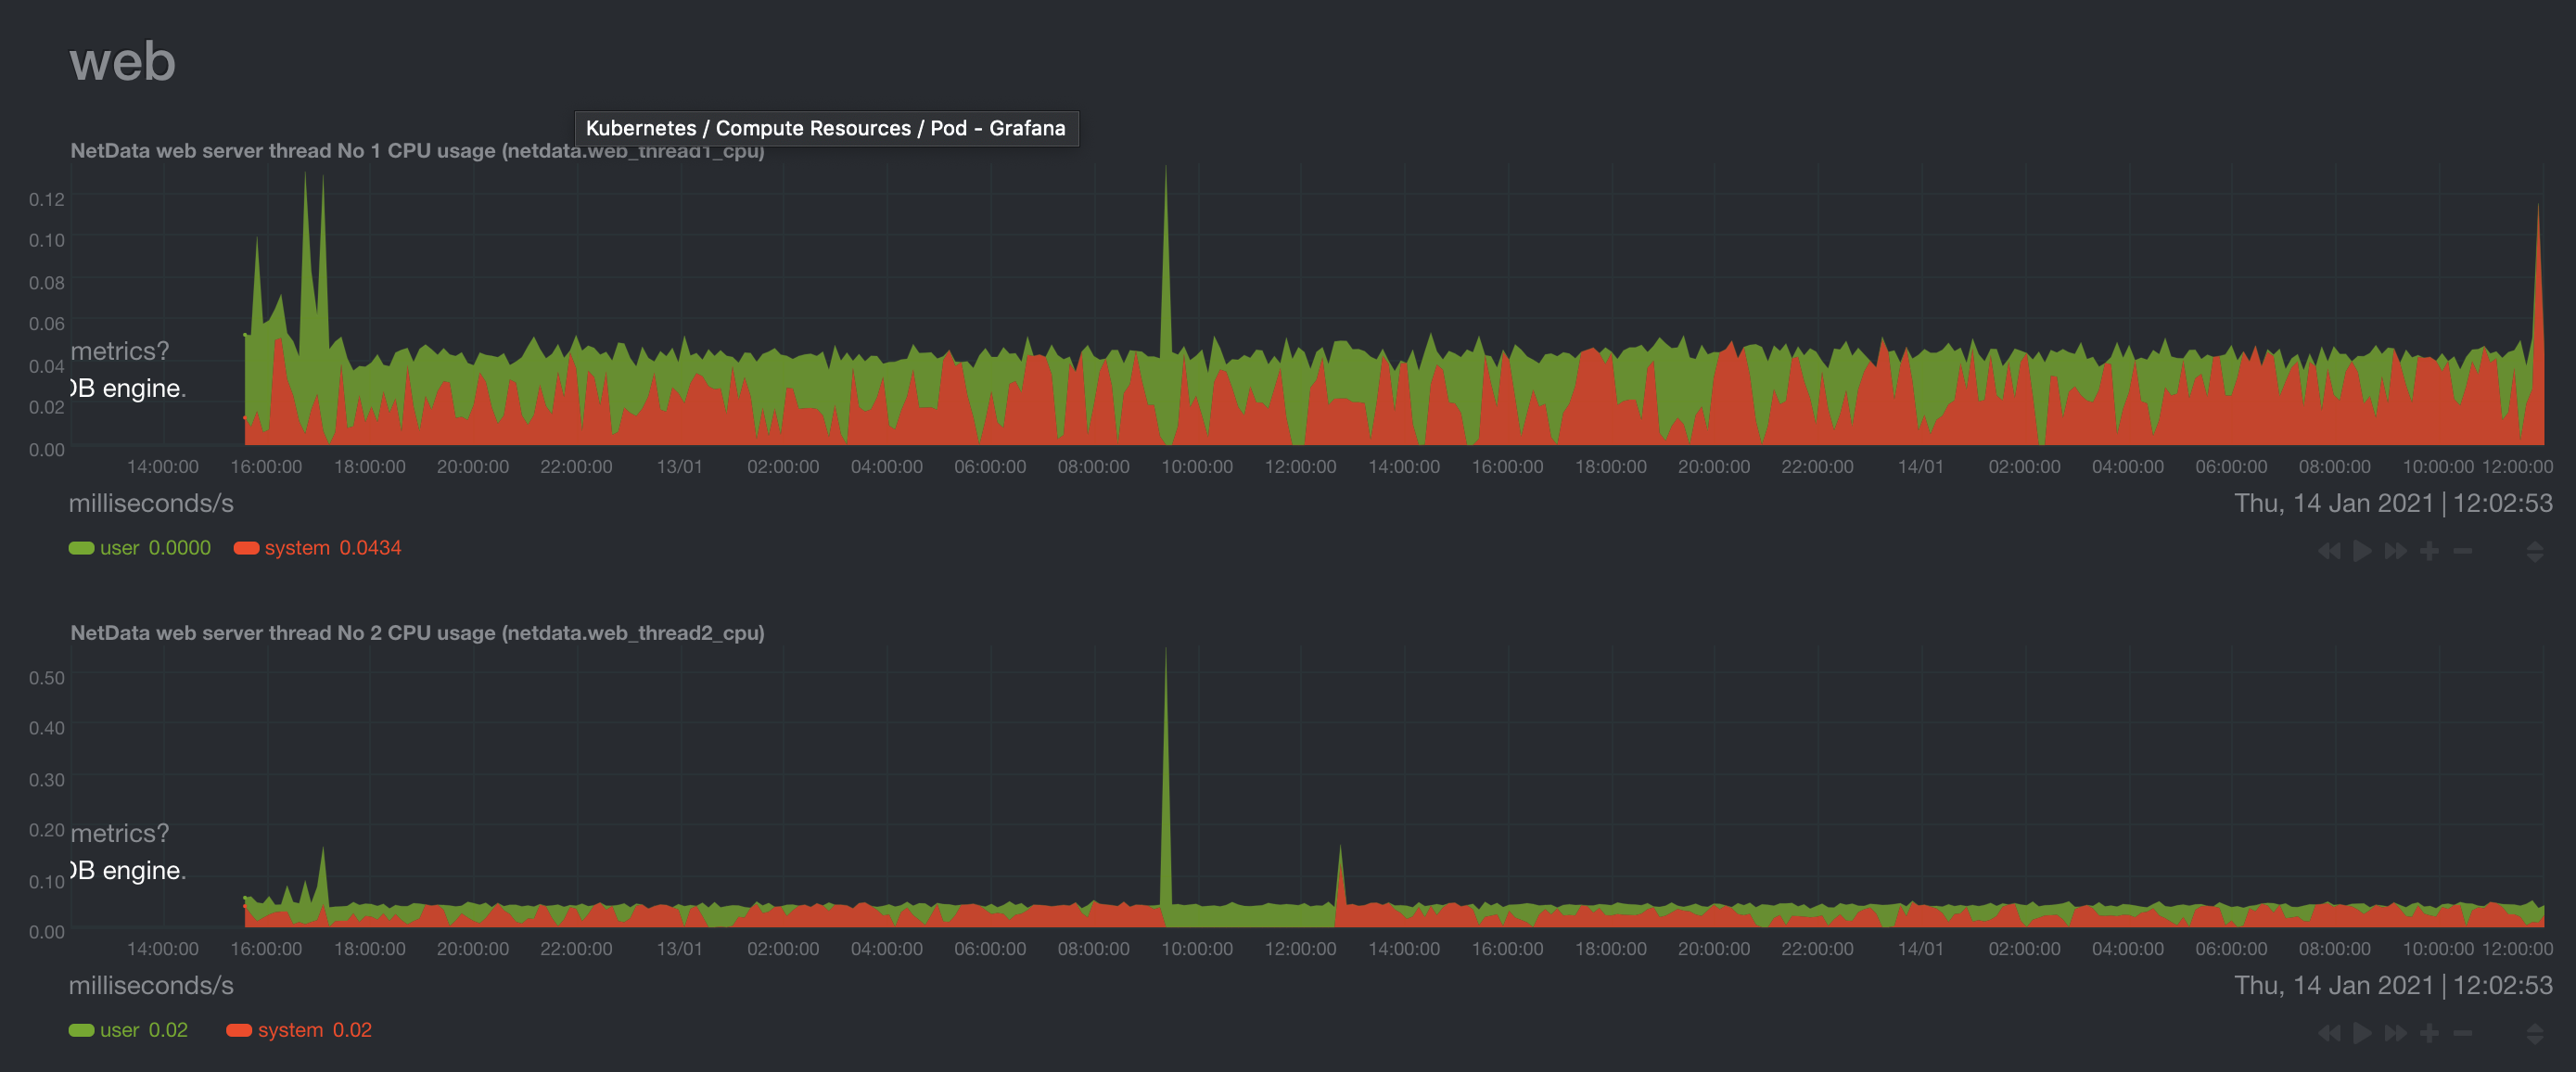Switch to the Kubernetes Compute Resources Grafana tab
The width and height of the screenshot is (2576, 1072).
pyautogui.click(x=826, y=128)
